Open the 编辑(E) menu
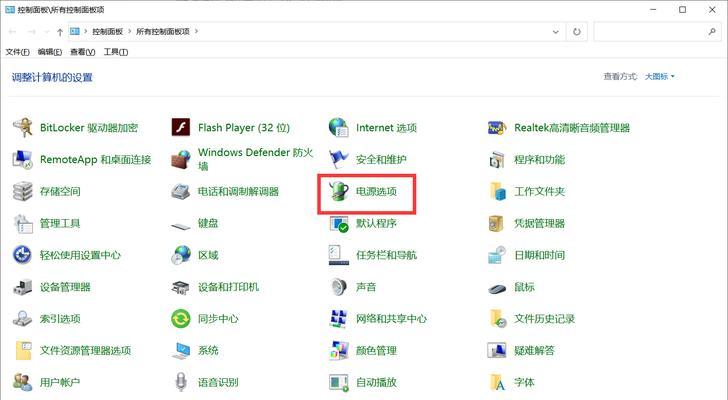The width and height of the screenshot is (728, 400). 50,52
